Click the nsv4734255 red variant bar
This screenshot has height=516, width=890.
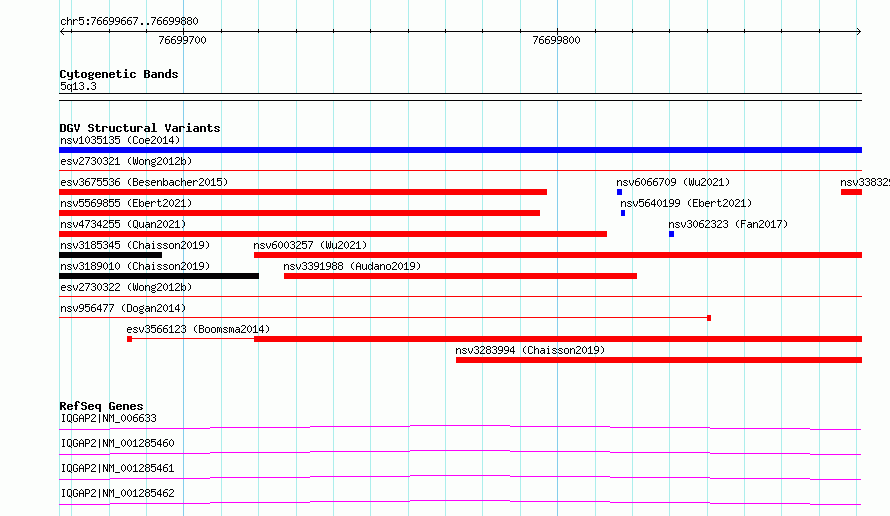click(x=333, y=234)
